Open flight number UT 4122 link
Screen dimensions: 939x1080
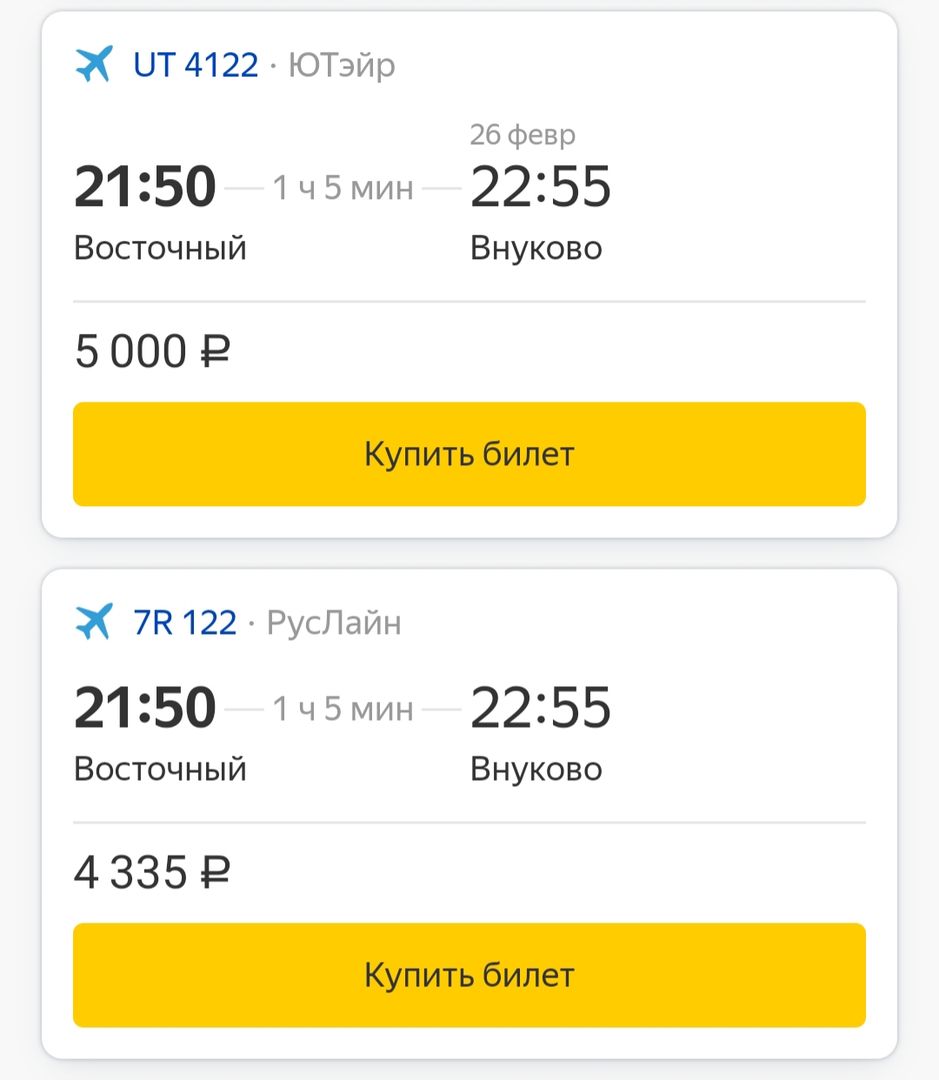tap(196, 65)
